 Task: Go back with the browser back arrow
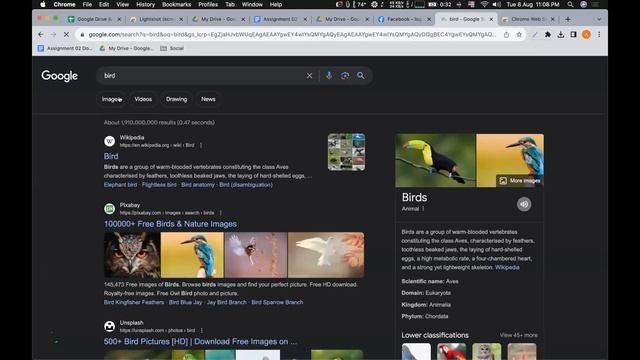(40, 35)
